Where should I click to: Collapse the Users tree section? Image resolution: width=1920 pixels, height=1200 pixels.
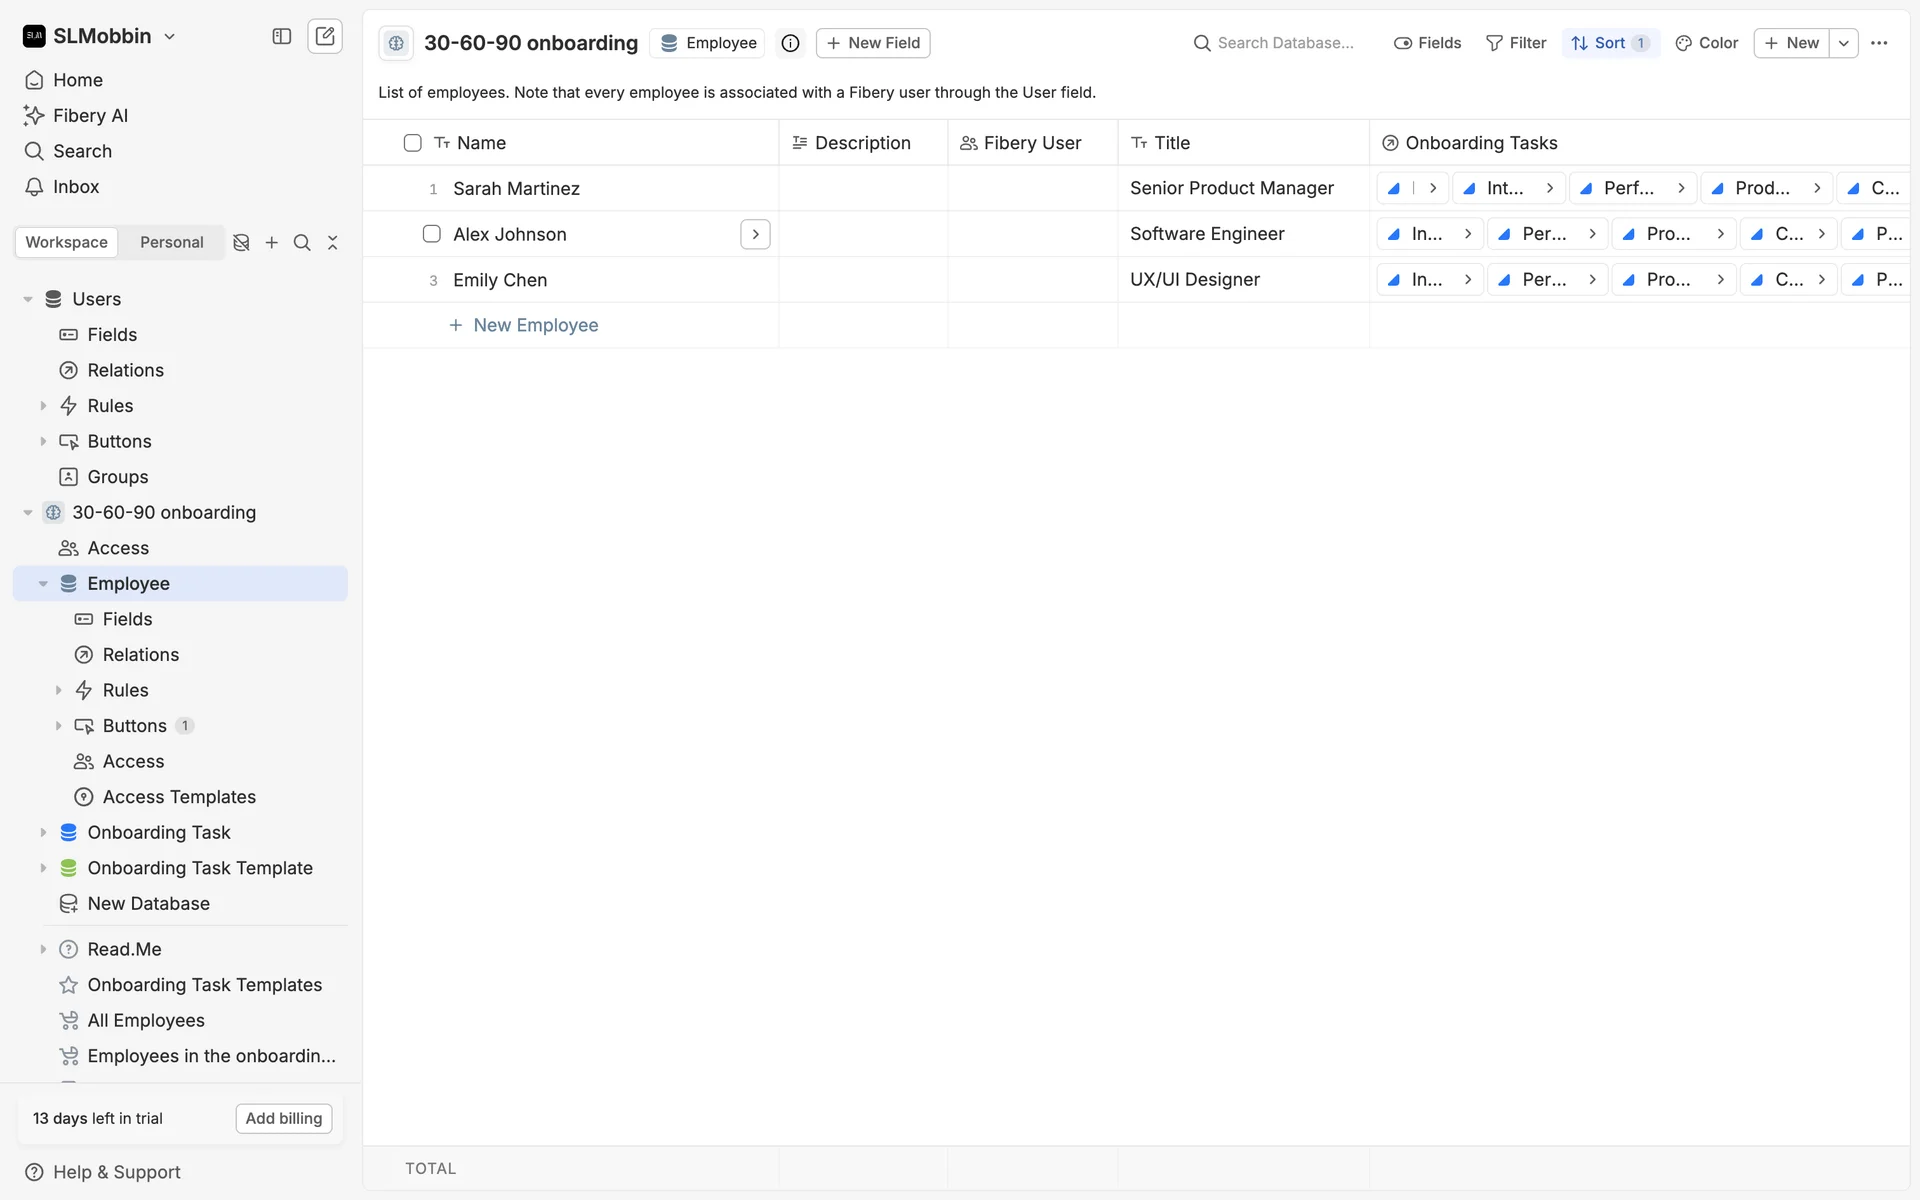28,299
